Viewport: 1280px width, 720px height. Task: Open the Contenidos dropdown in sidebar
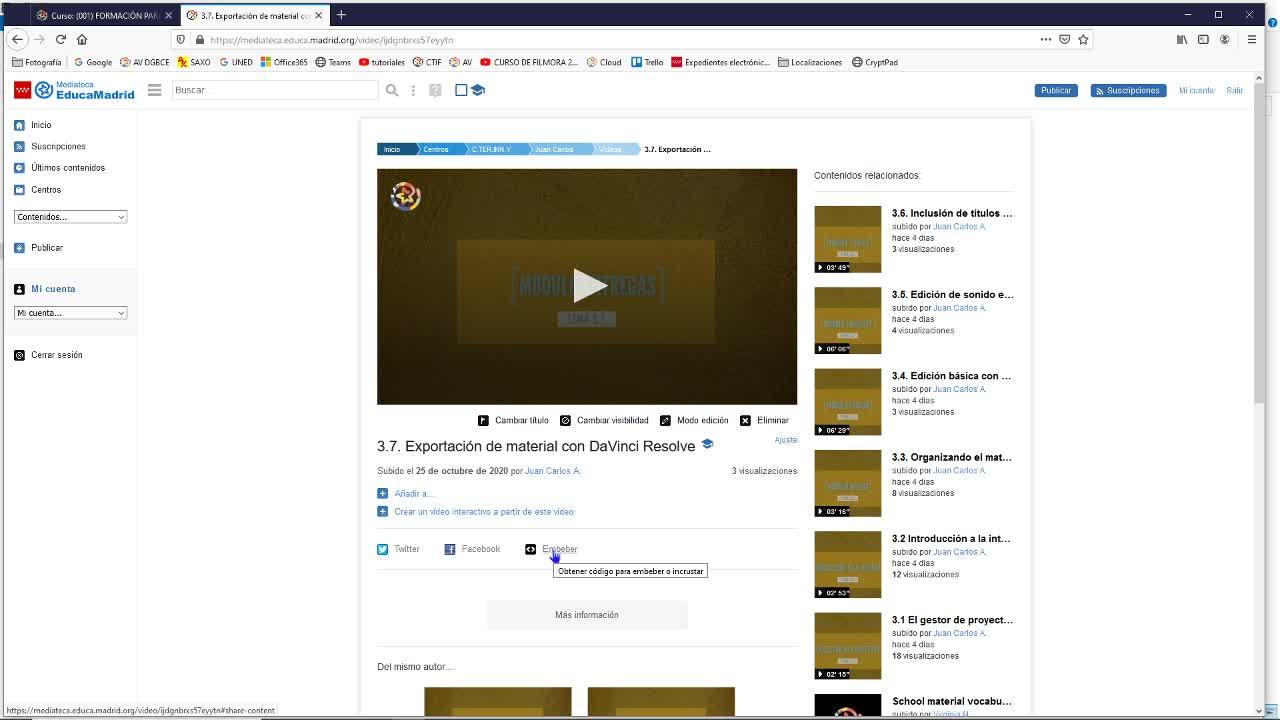coord(70,217)
